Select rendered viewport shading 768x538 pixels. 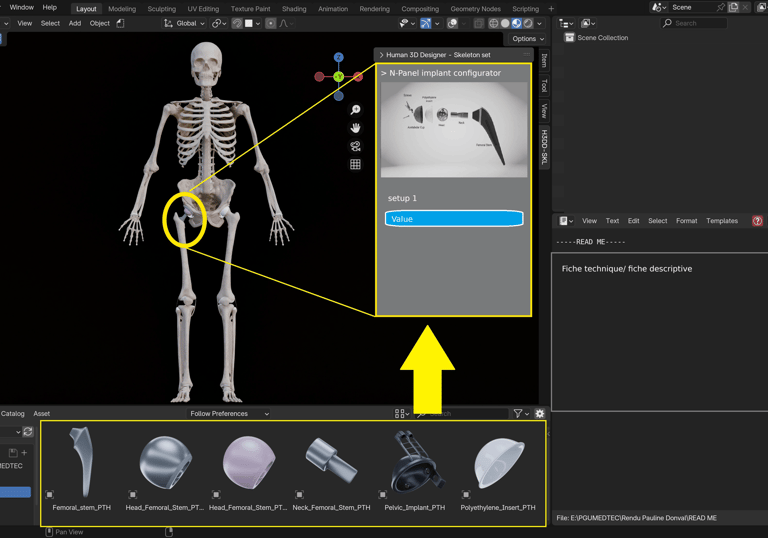[x=528, y=23]
